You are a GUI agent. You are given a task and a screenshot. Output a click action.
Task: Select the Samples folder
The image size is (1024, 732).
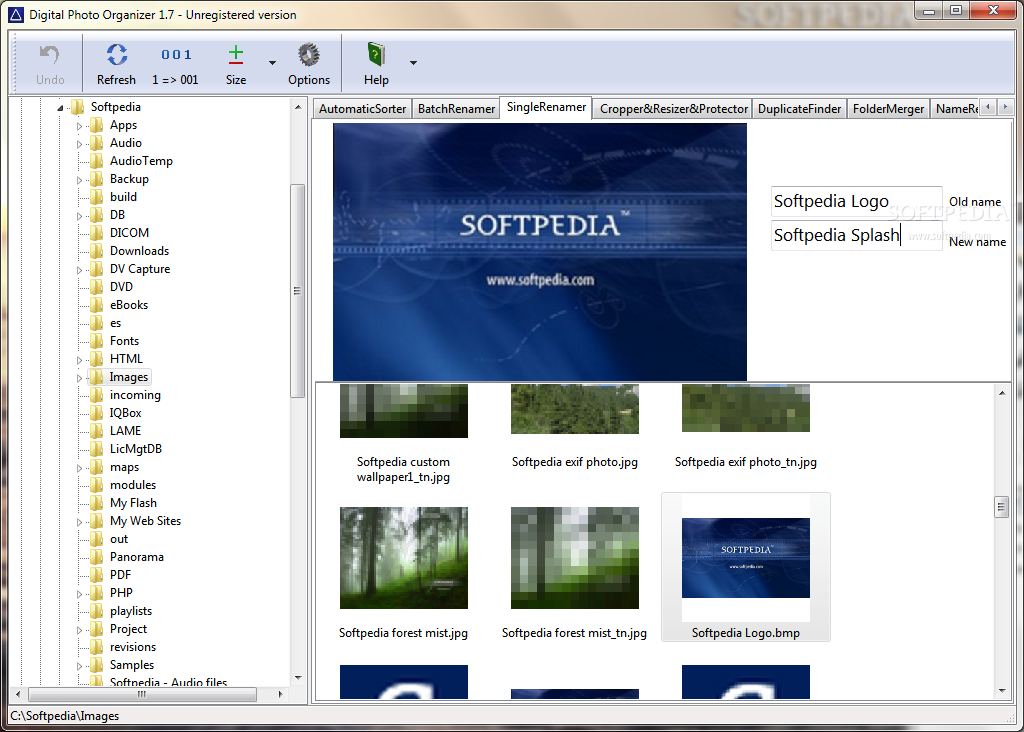(132, 665)
